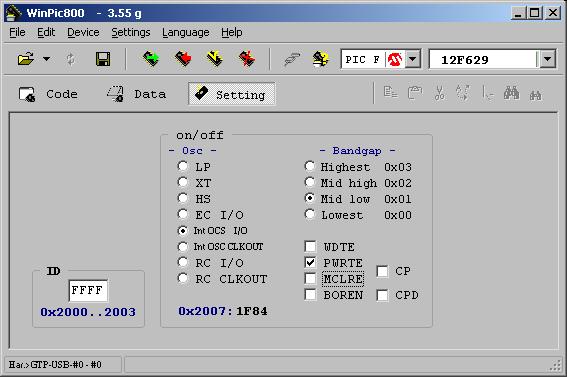Maximize the WinPic800 window

tap(534, 13)
